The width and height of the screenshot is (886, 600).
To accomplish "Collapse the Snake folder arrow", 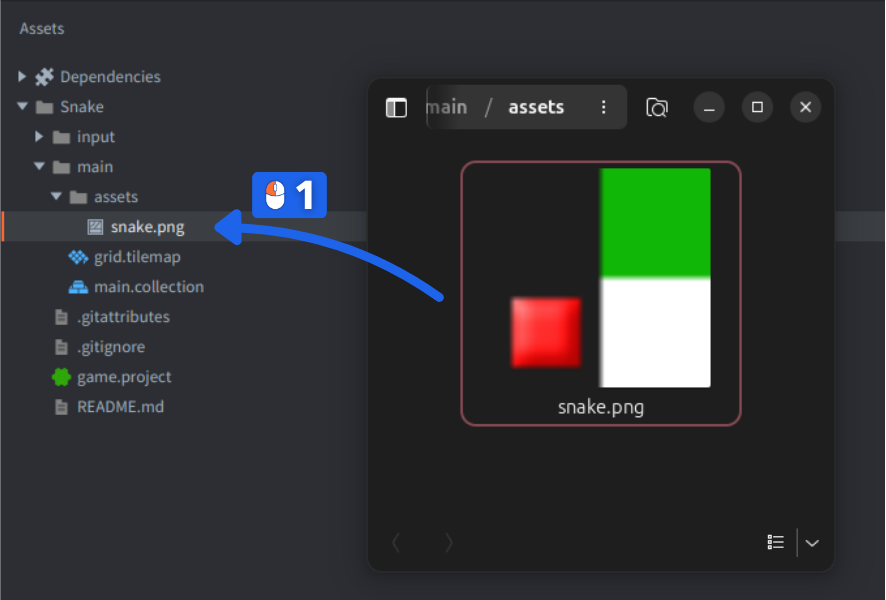I will pyautogui.click(x=22, y=107).
